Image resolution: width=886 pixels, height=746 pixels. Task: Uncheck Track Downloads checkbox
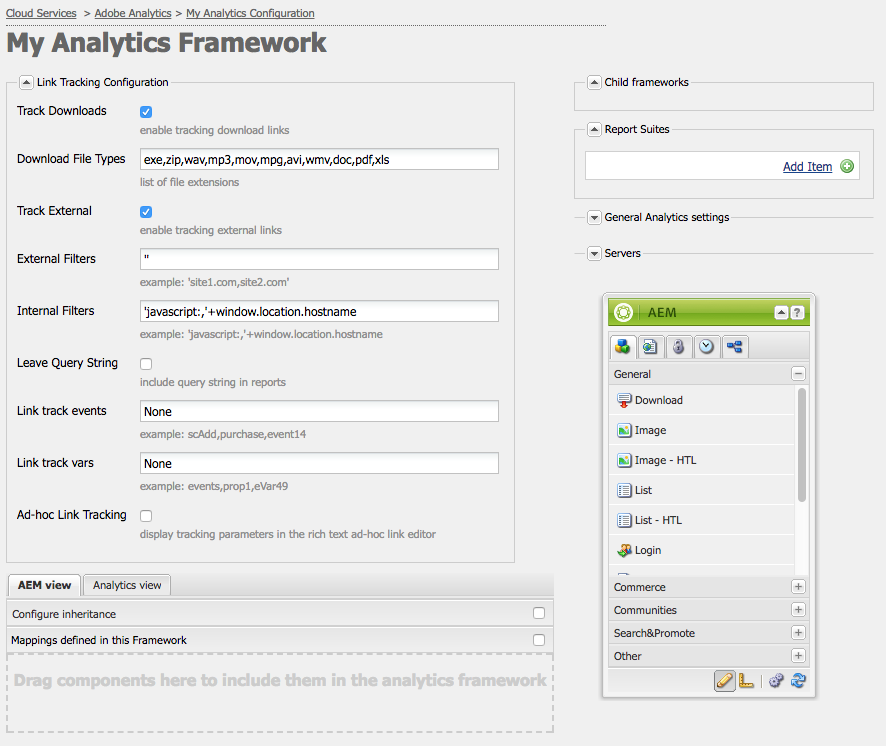point(146,112)
